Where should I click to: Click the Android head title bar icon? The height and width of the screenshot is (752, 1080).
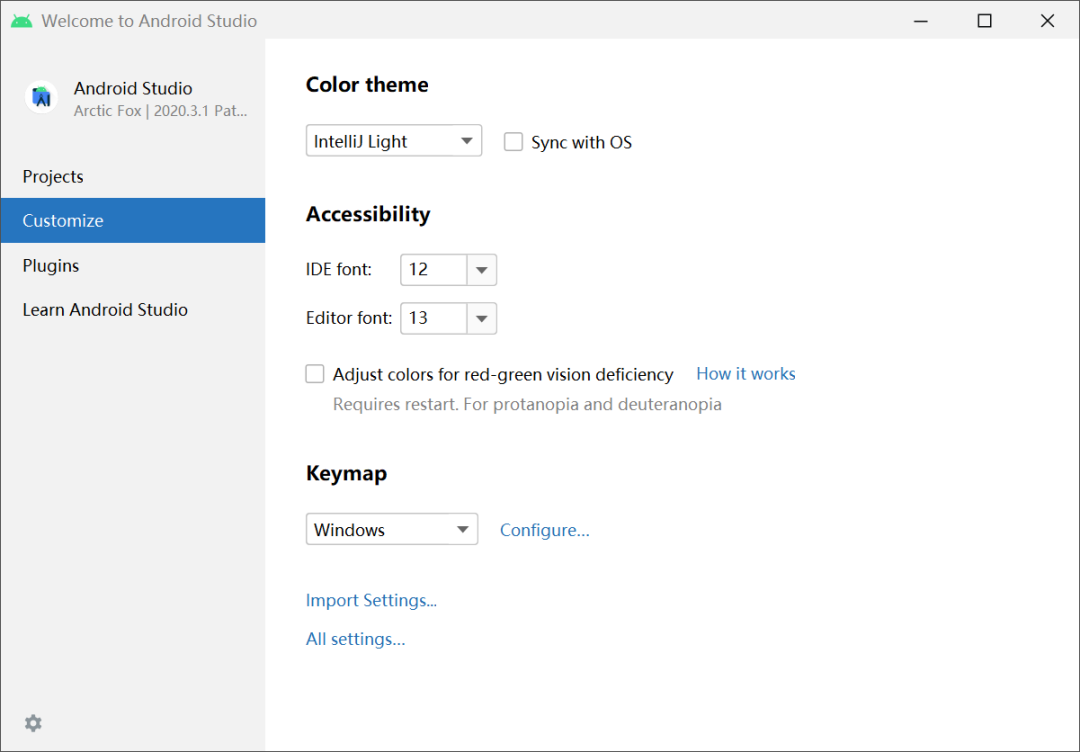(21, 21)
